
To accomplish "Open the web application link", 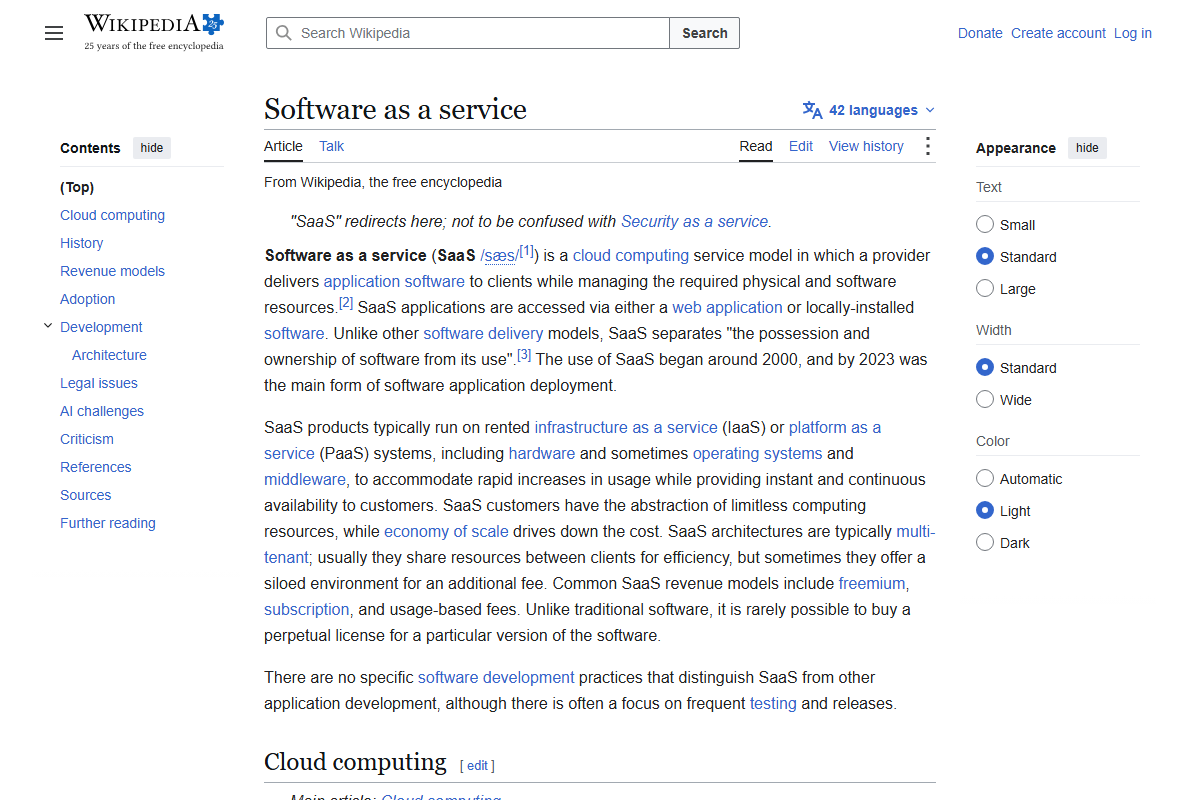I will 727,307.
